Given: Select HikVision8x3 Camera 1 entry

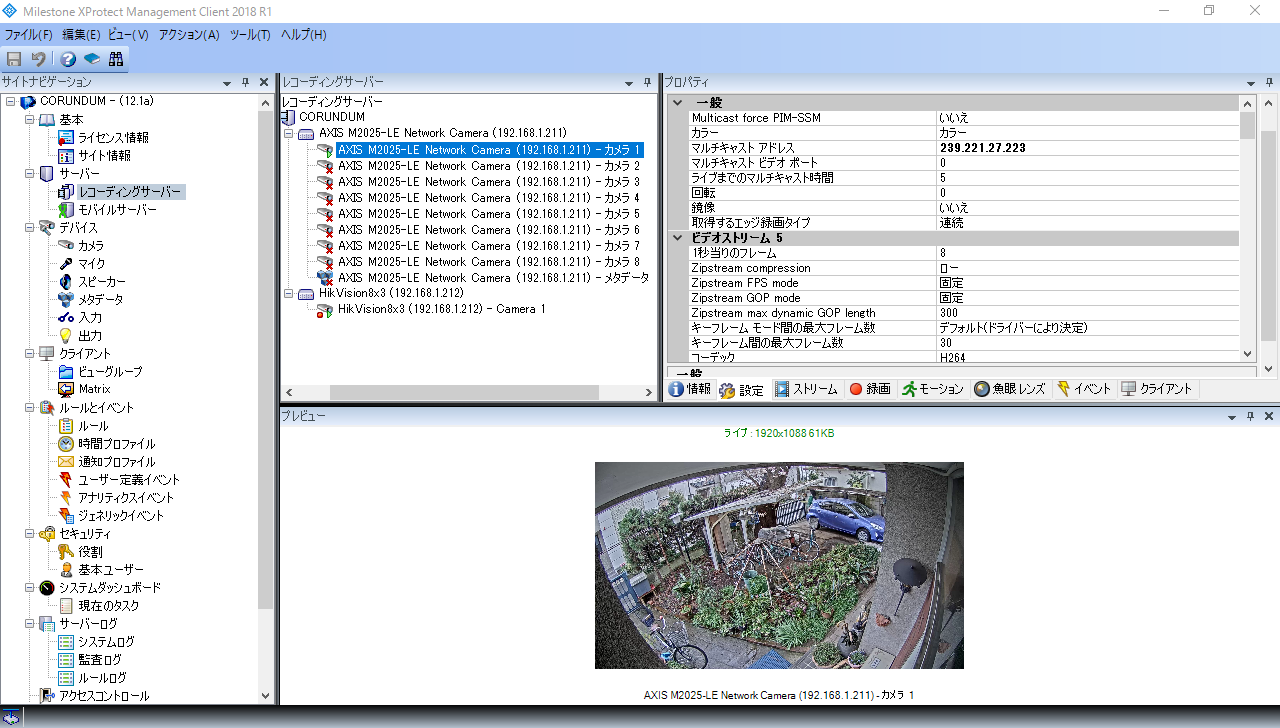Looking at the screenshot, I should (x=442, y=310).
